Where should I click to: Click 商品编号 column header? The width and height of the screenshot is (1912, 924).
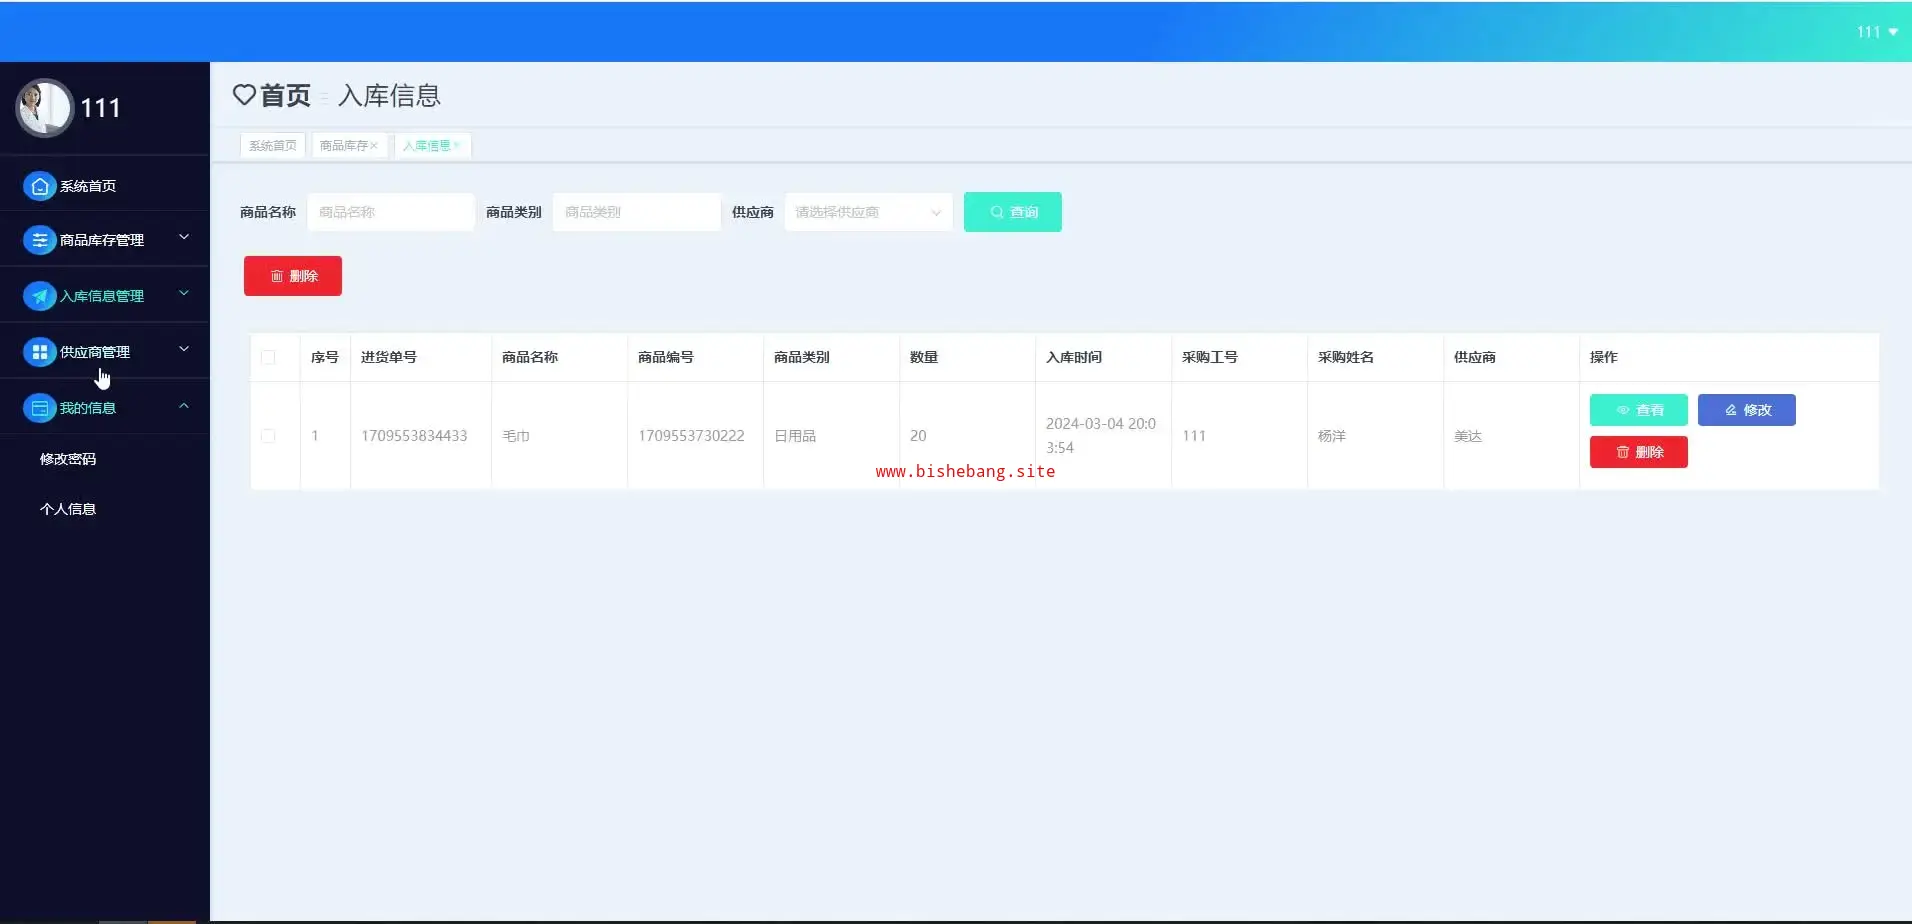click(666, 357)
